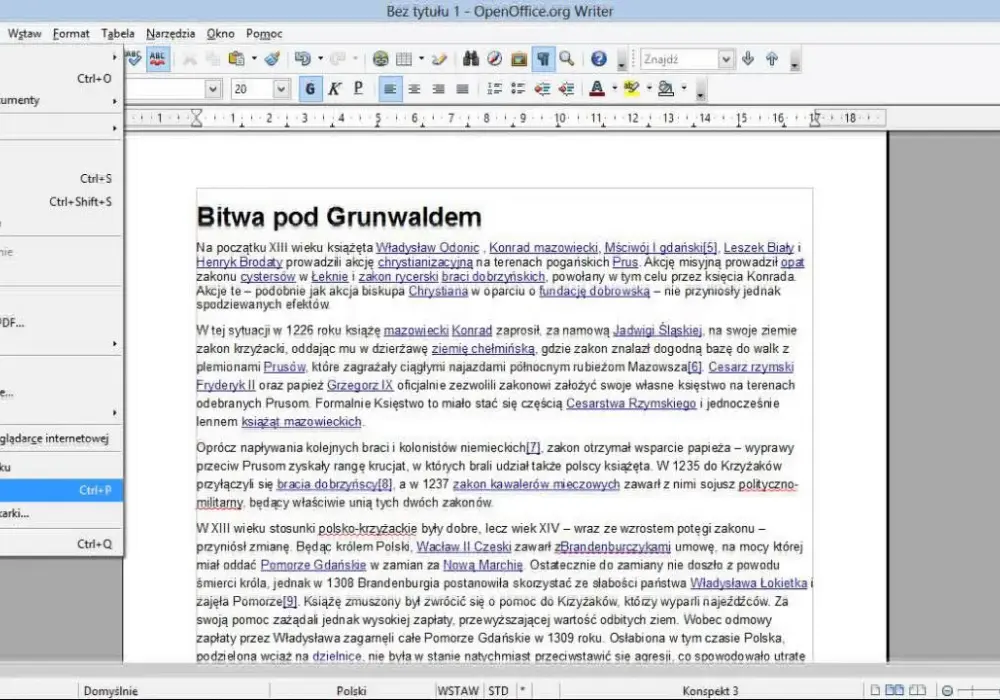Open the Pomoc menu
Image resolution: width=1000 pixels, height=700 pixels.
click(263, 34)
